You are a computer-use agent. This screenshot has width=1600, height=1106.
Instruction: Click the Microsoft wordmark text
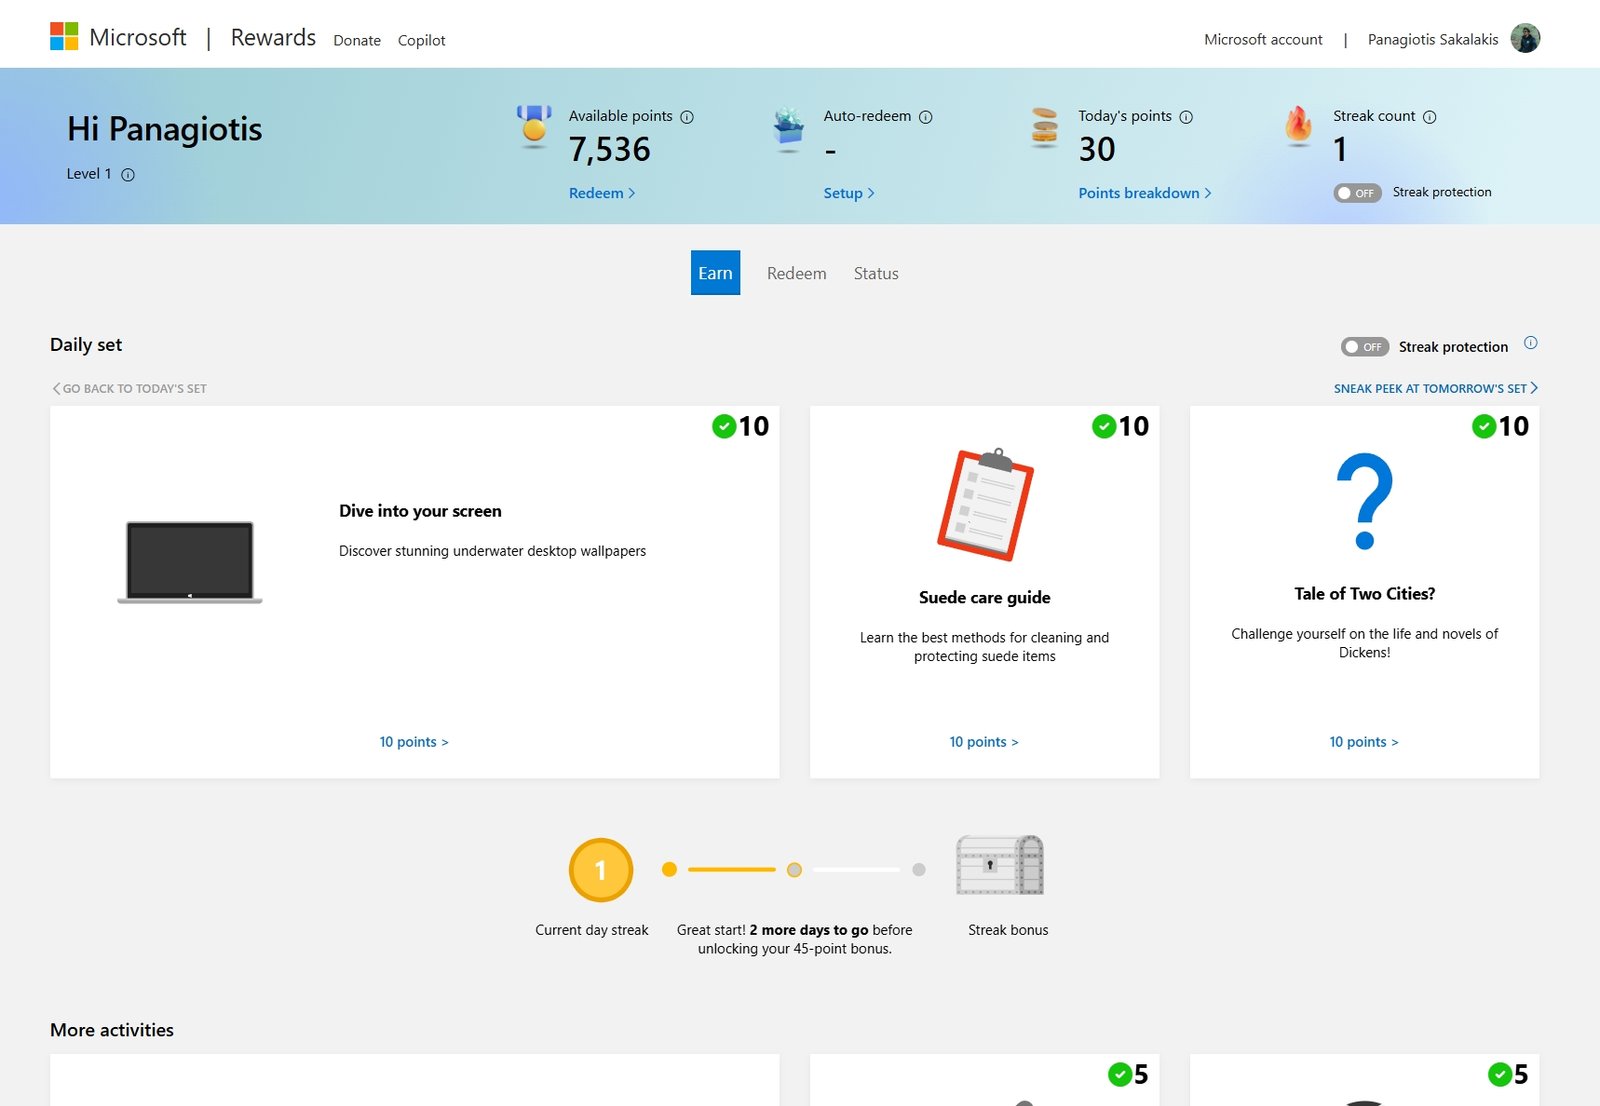[x=138, y=38]
